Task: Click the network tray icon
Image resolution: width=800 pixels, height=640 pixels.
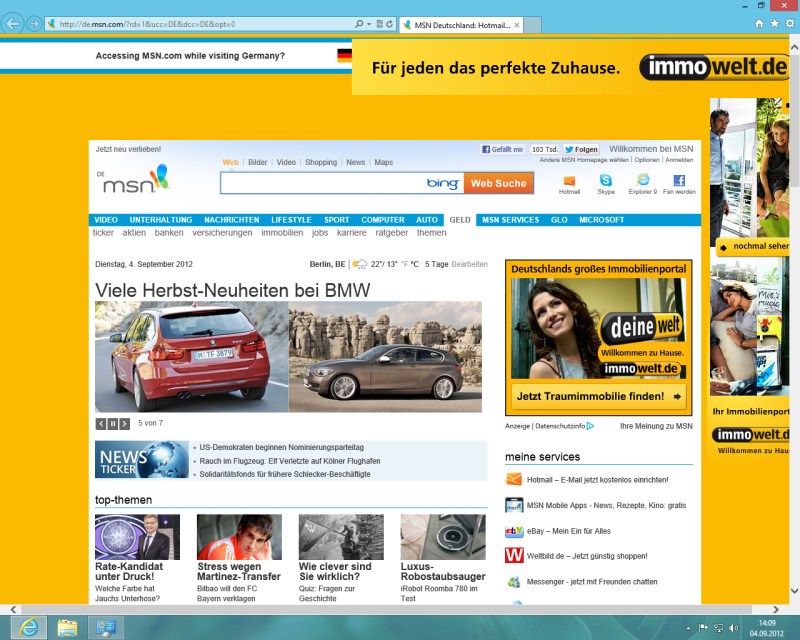Action: click(719, 628)
